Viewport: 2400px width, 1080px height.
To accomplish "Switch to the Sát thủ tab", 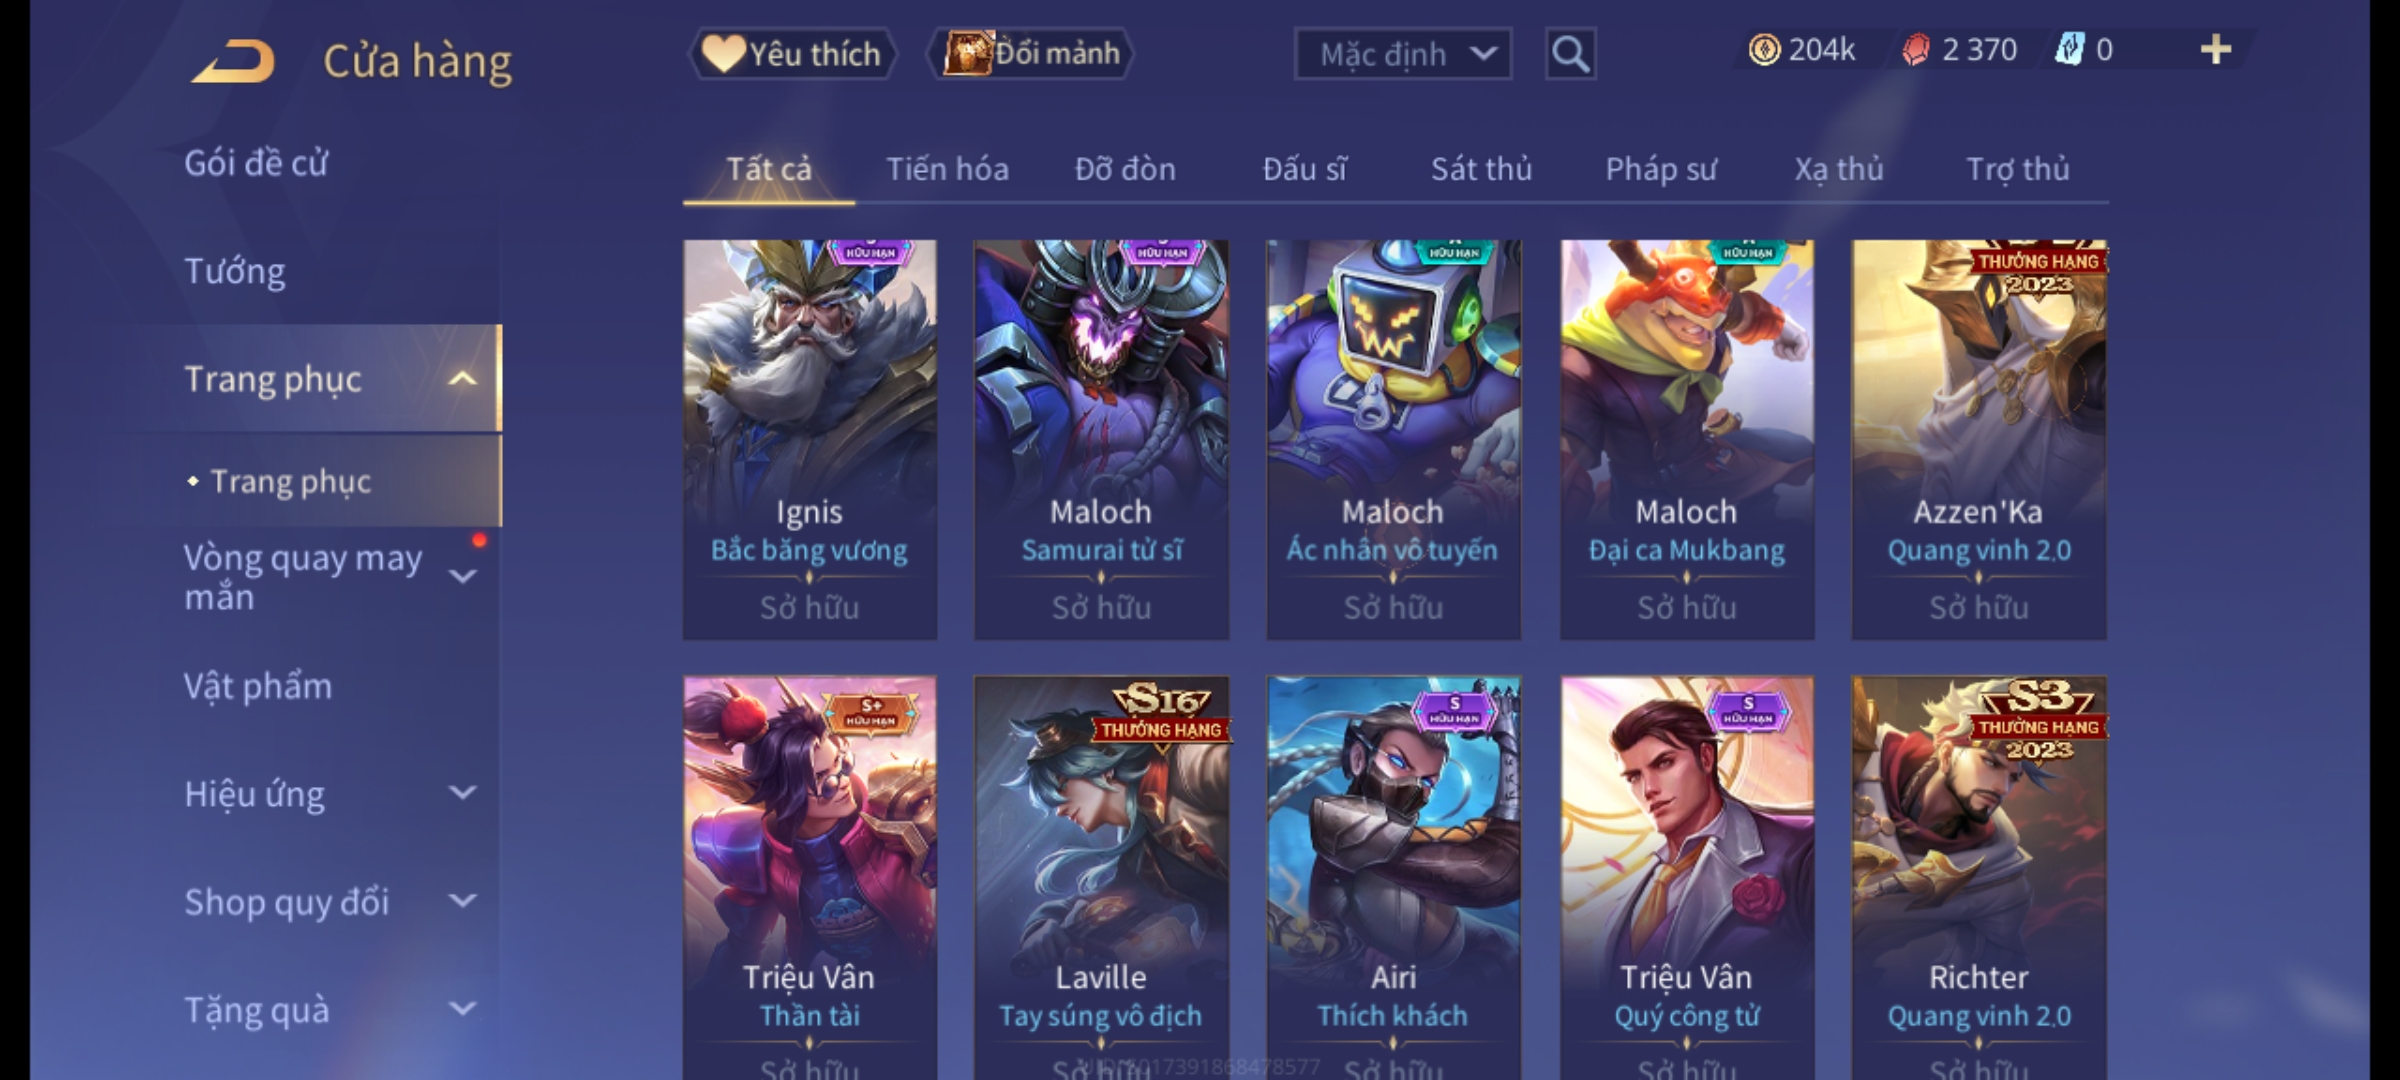I will click(x=1481, y=169).
